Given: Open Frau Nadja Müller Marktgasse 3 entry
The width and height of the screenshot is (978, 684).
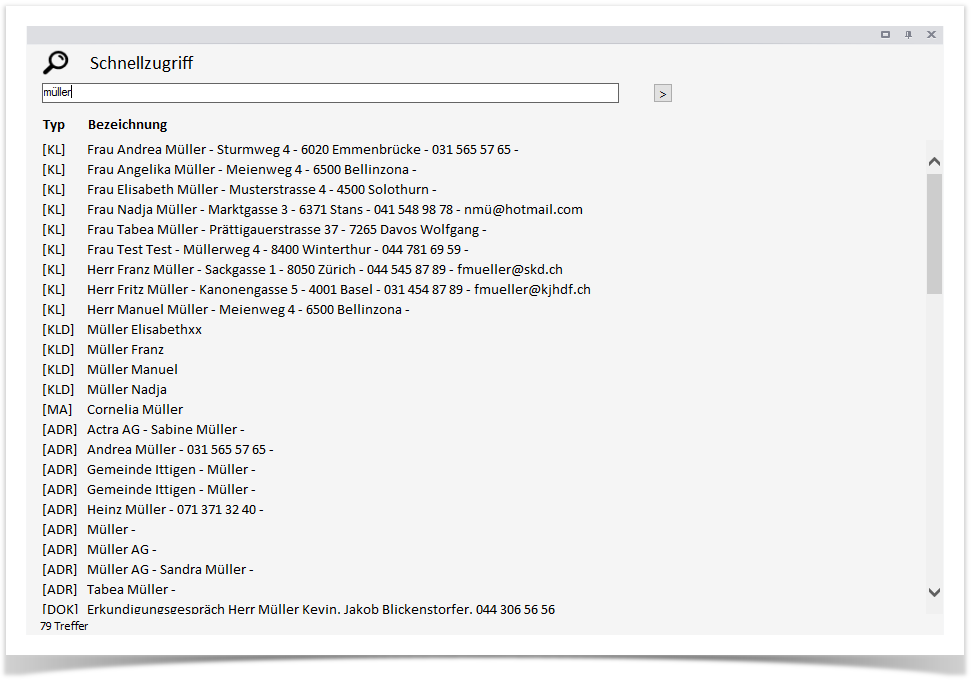Looking at the screenshot, I should tap(335, 210).
